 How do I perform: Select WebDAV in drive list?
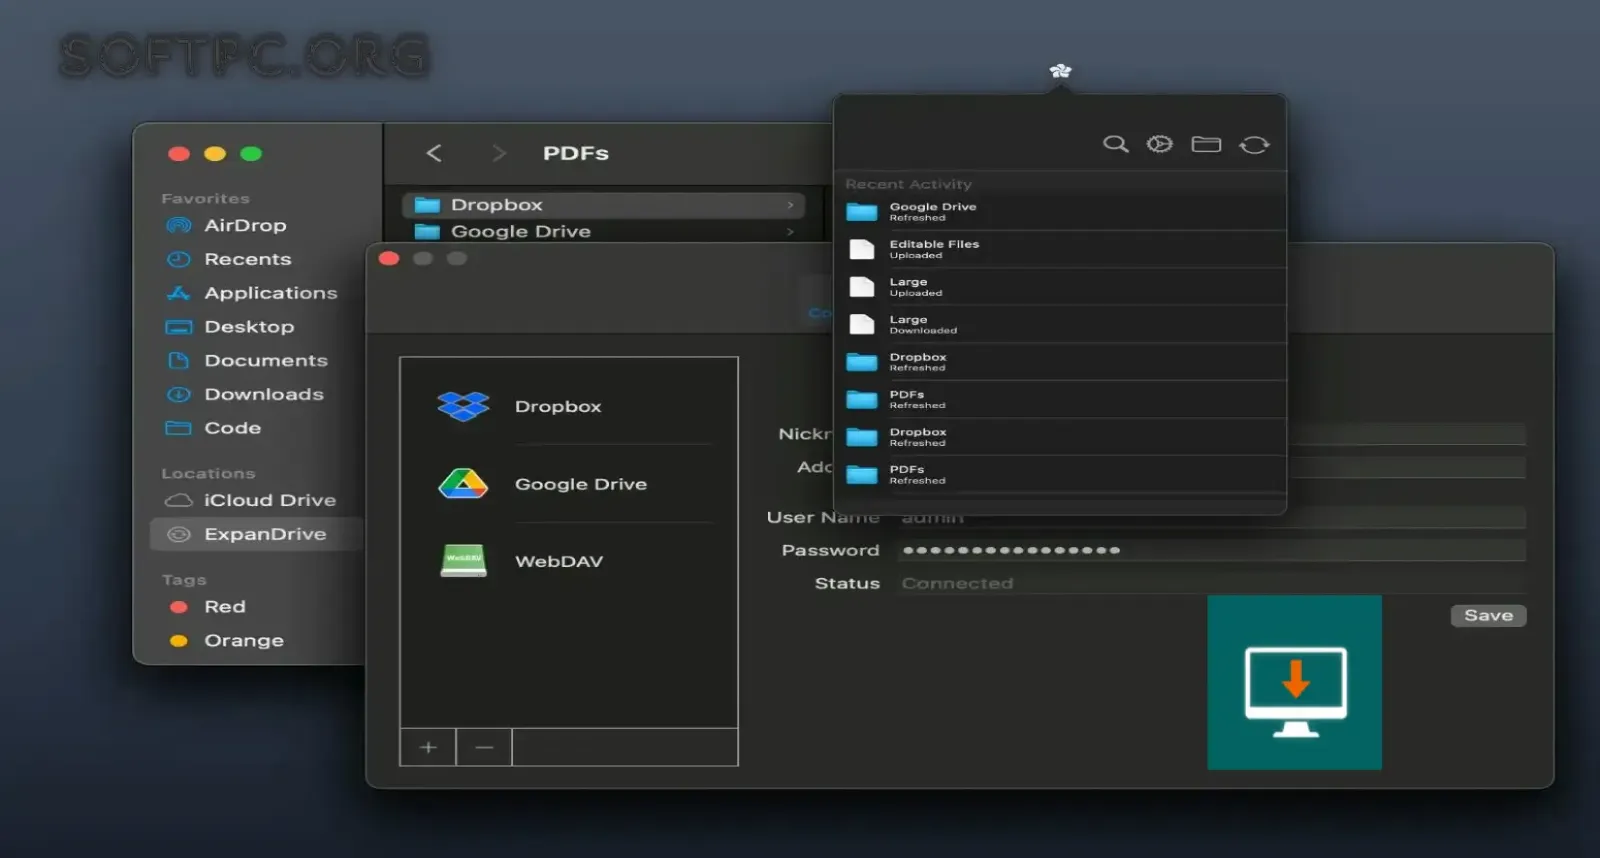coord(569,561)
